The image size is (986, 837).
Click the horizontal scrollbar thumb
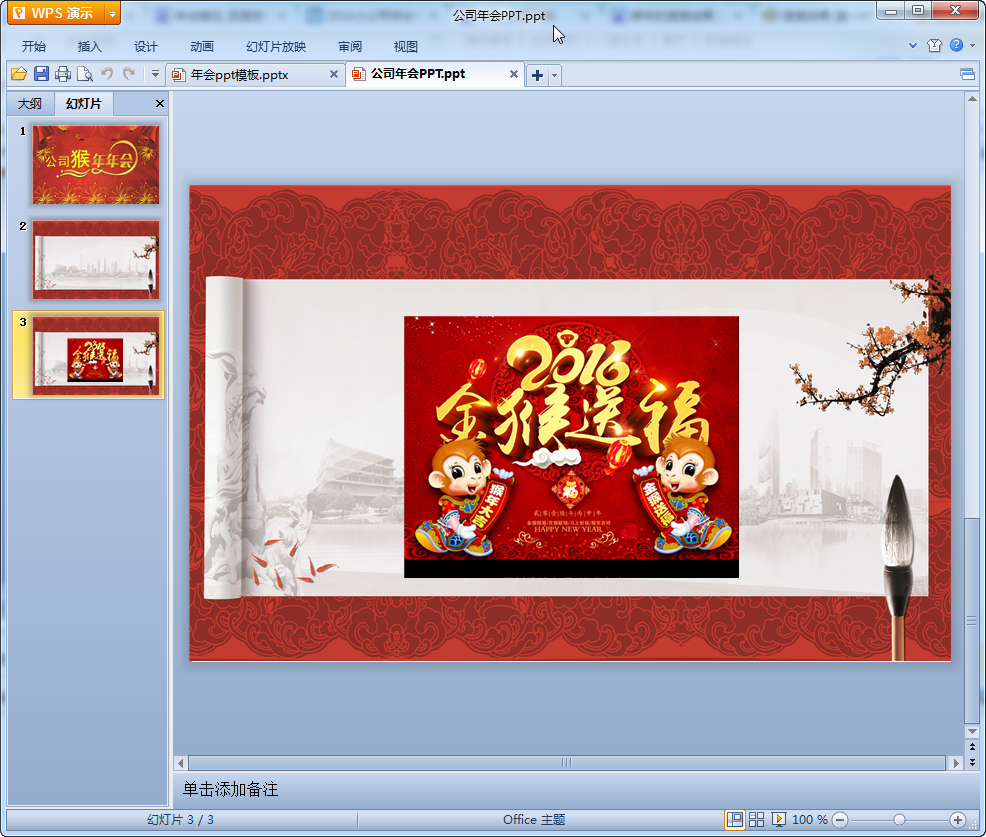(x=567, y=763)
